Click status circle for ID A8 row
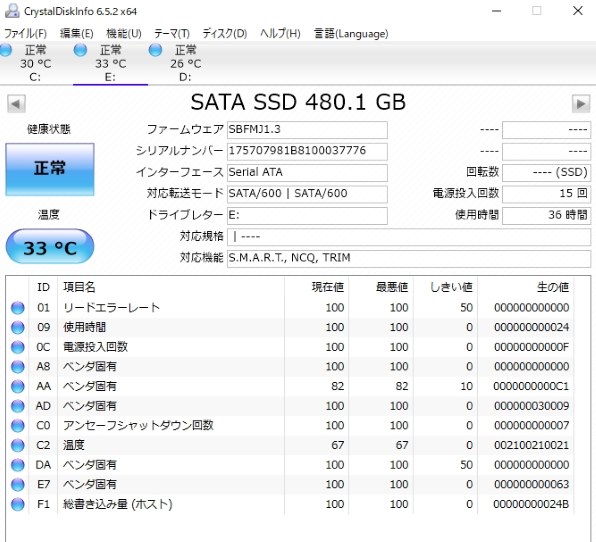Screen dimensions: 596x542 tap(17, 367)
